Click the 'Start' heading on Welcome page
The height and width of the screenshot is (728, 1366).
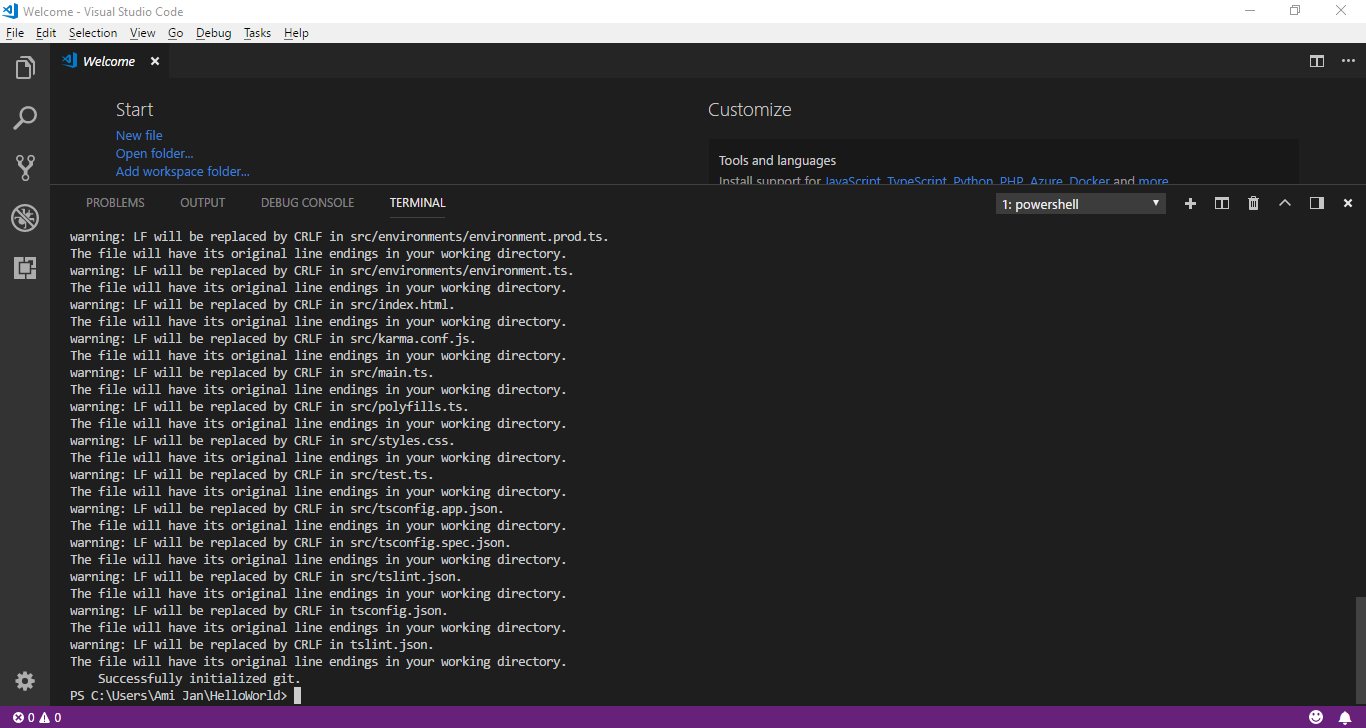coord(135,110)
